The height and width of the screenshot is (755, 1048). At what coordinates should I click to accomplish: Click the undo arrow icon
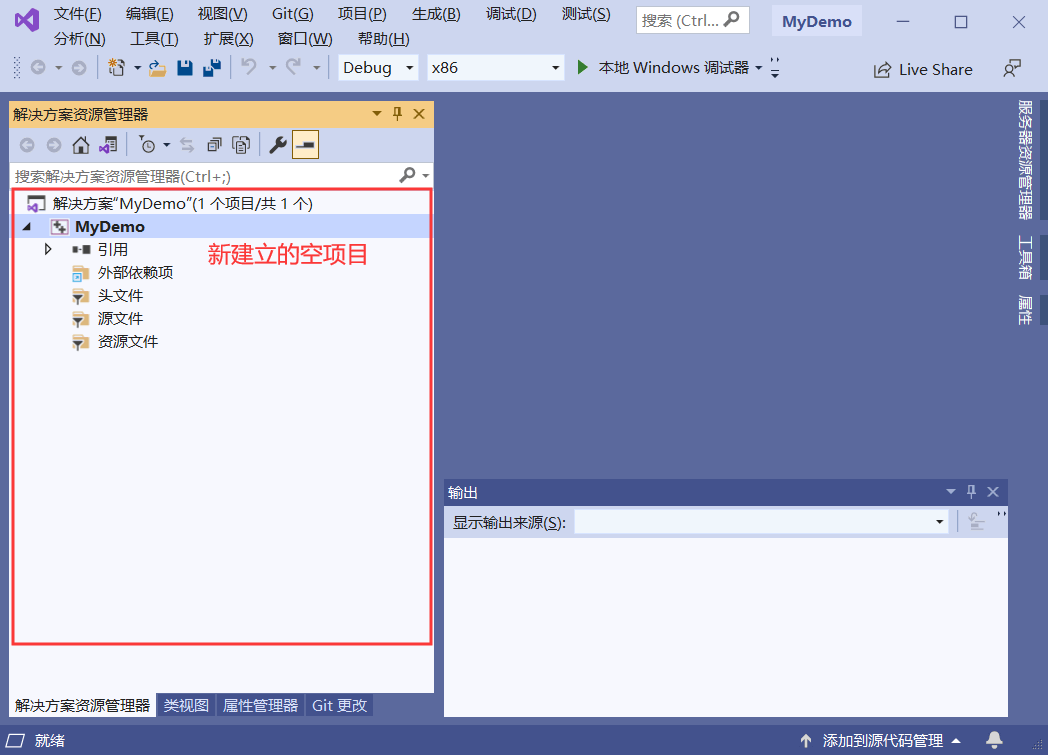[x=249, y=67]
